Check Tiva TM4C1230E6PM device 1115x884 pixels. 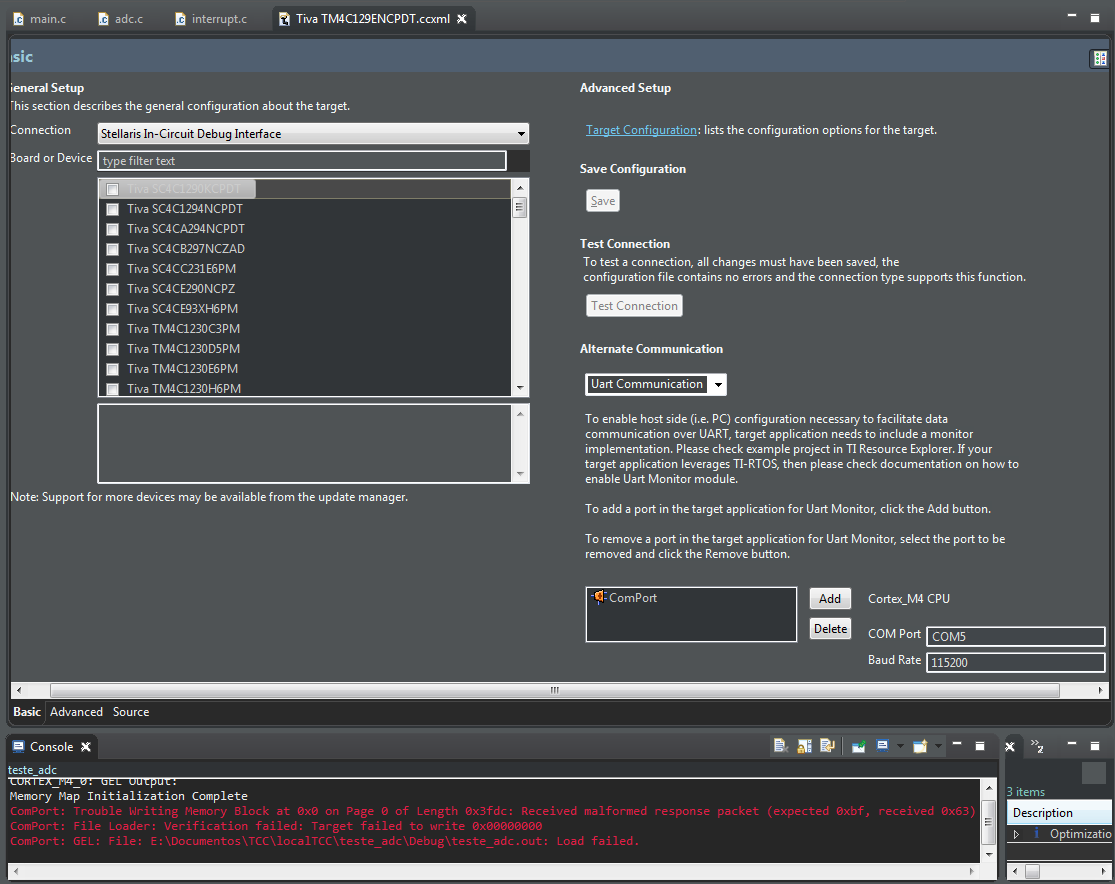pyautogui.click(x=112, y=368)
